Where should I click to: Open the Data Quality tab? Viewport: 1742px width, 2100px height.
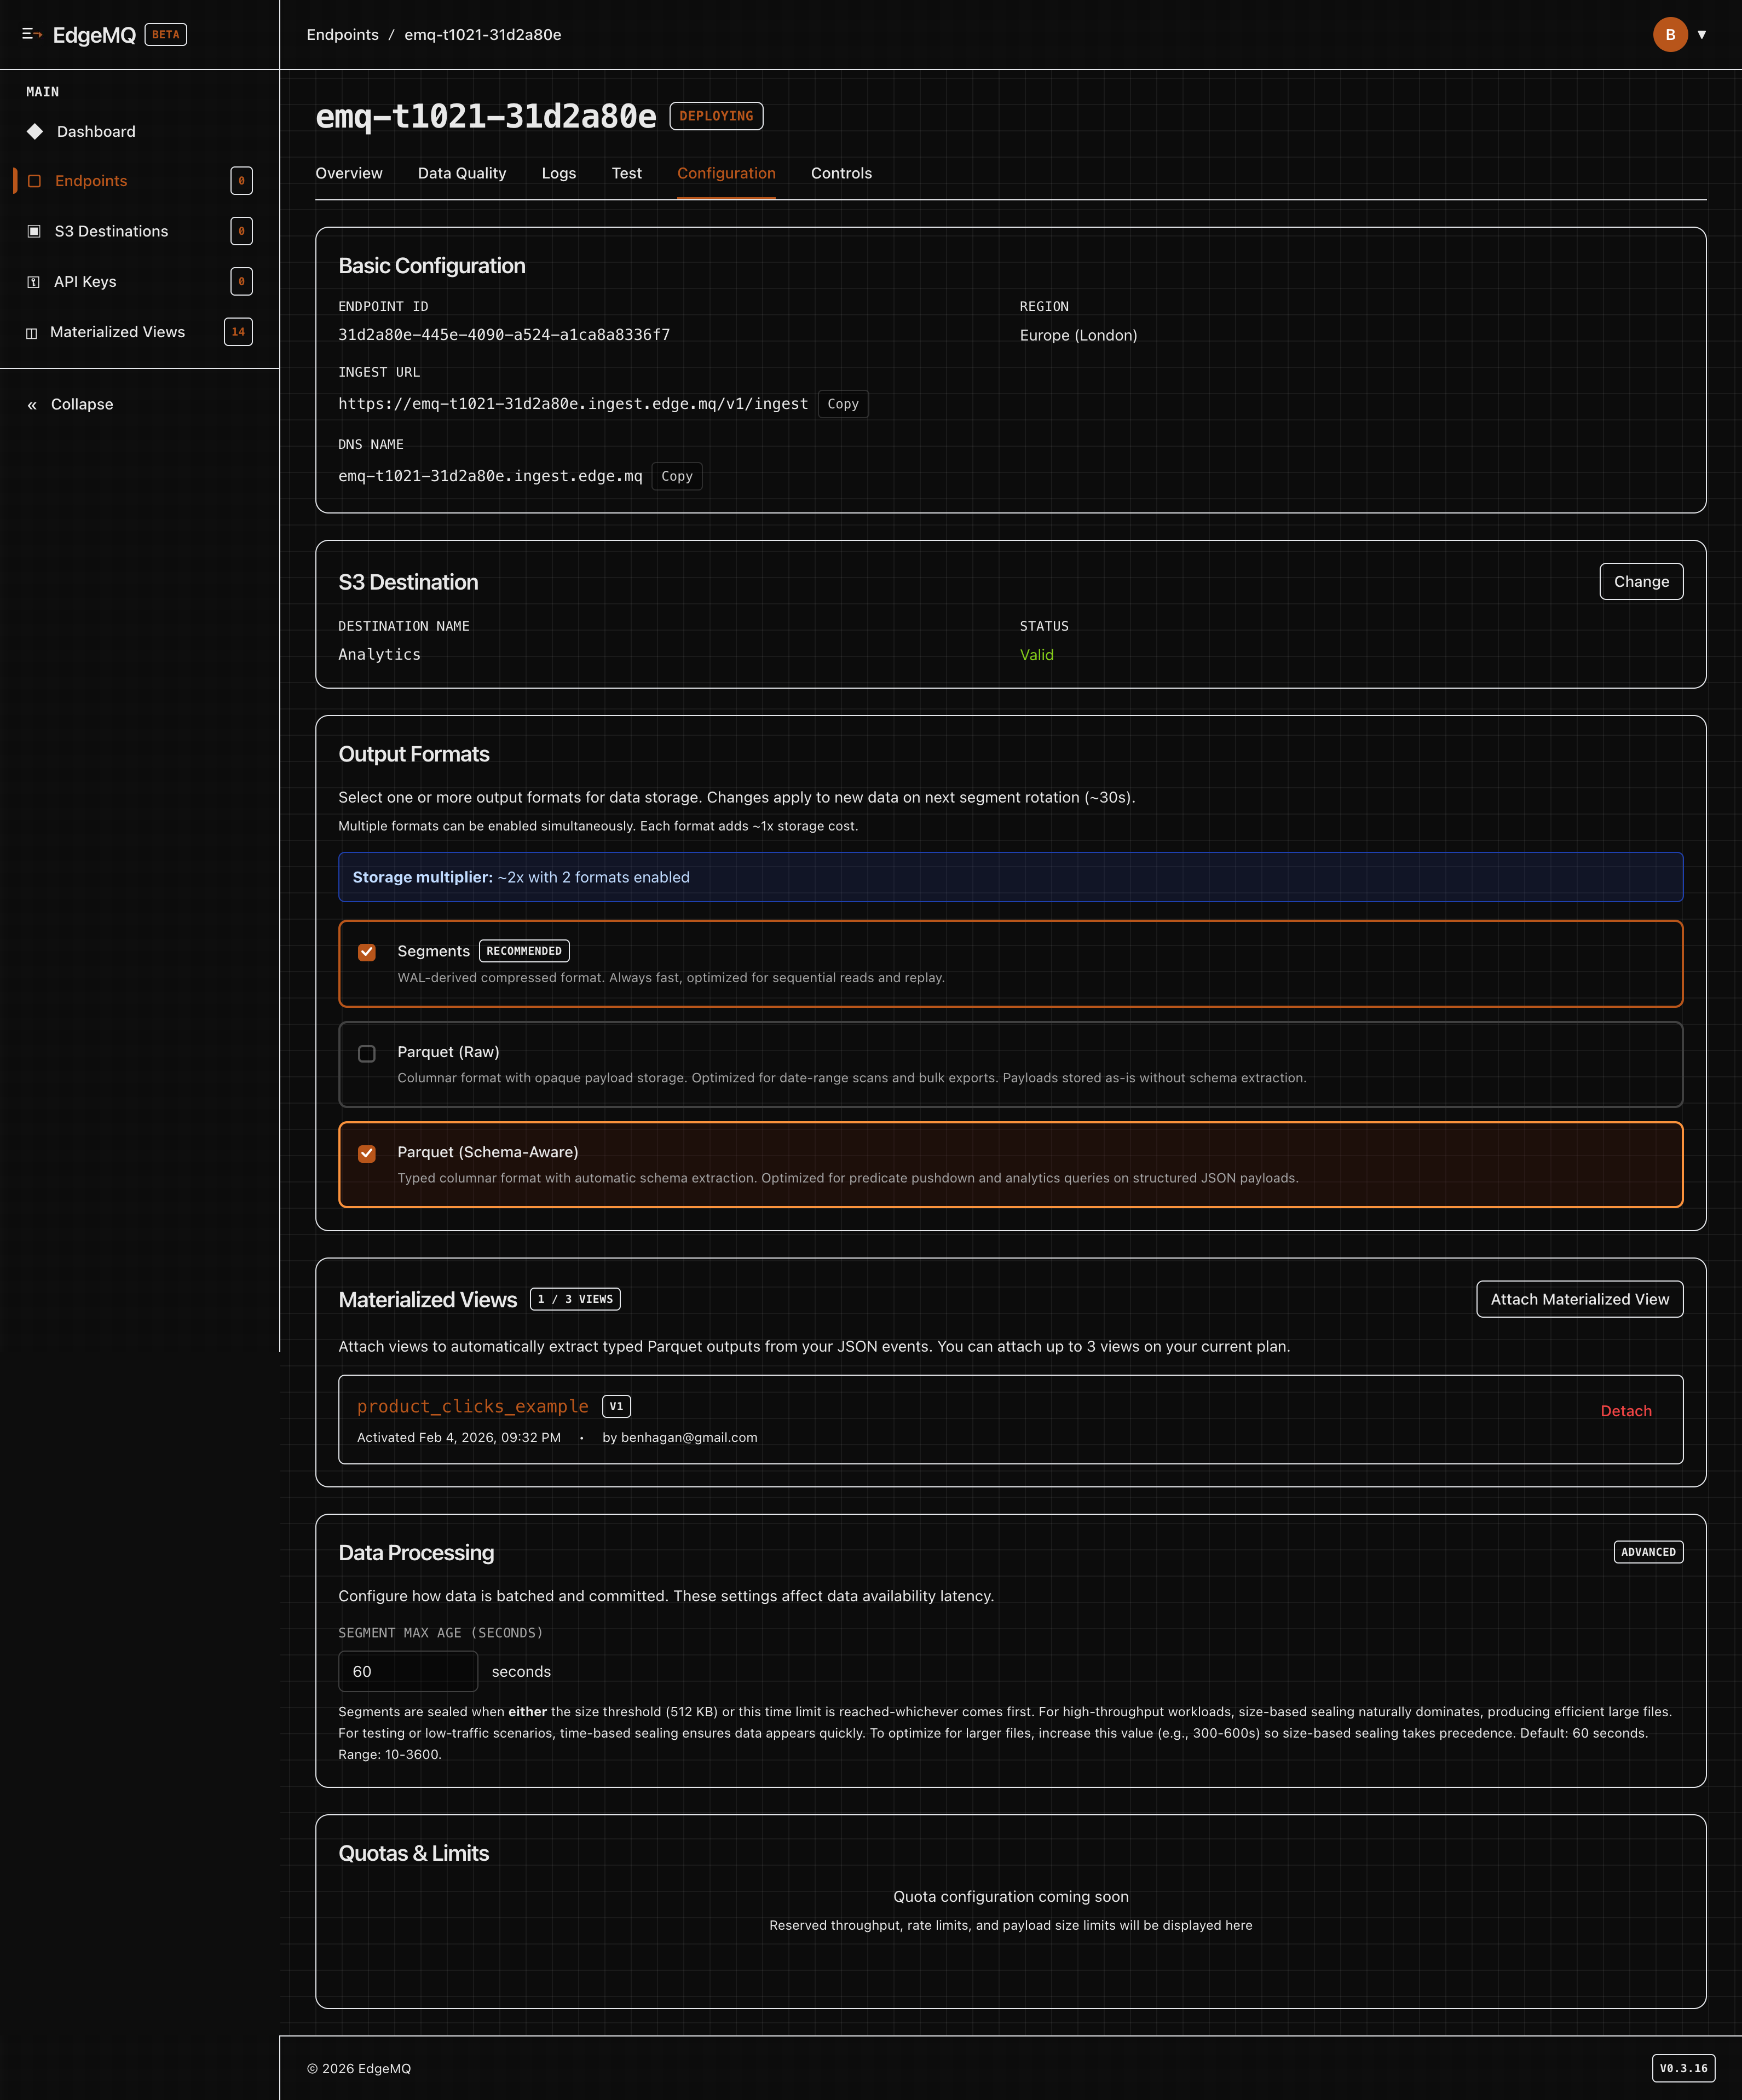click(461, 173)
